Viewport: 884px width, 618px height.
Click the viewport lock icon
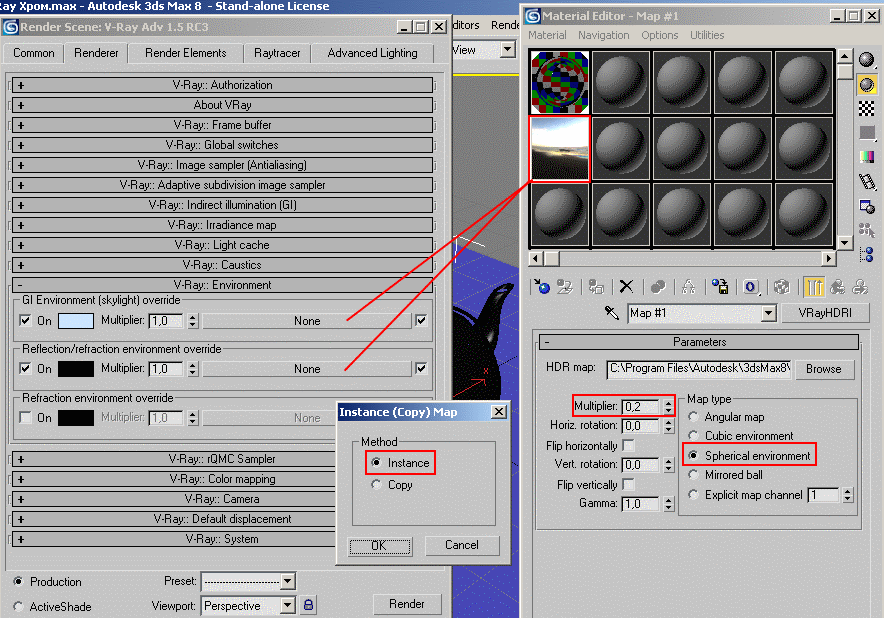pos(308,605)
